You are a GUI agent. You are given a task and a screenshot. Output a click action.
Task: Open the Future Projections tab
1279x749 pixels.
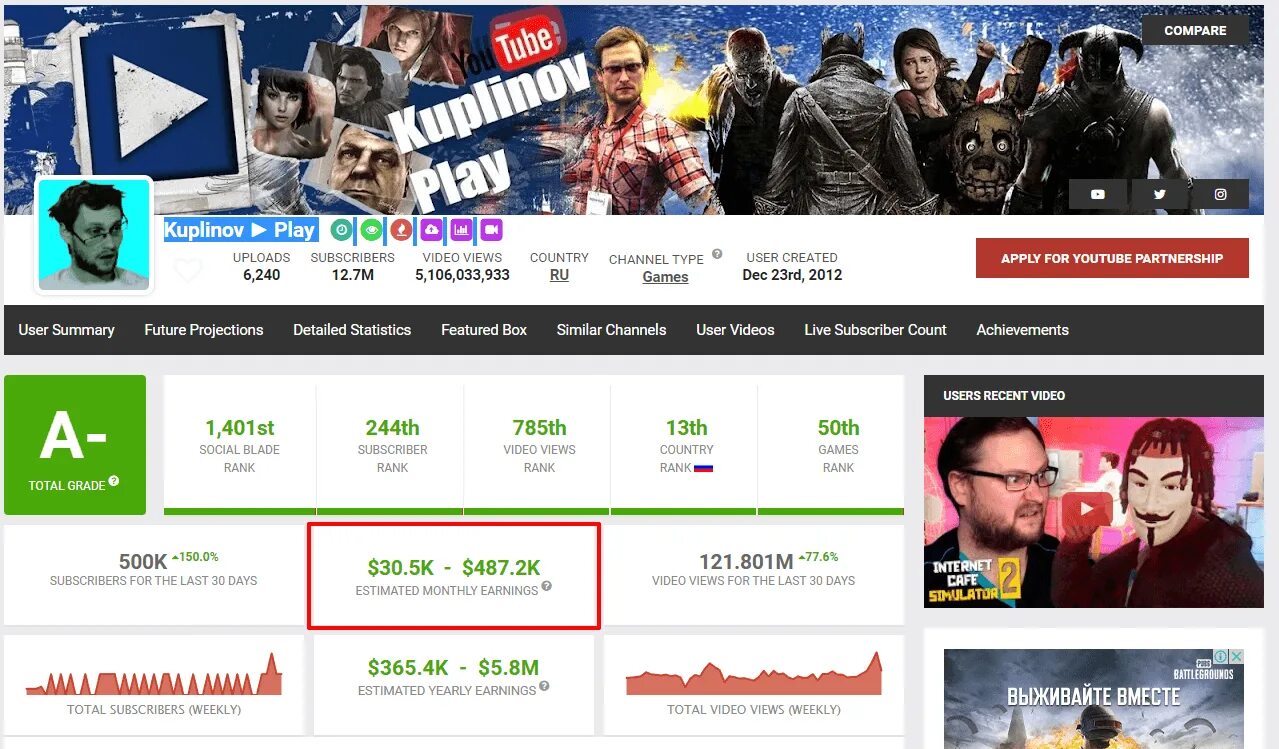point(204,330)
